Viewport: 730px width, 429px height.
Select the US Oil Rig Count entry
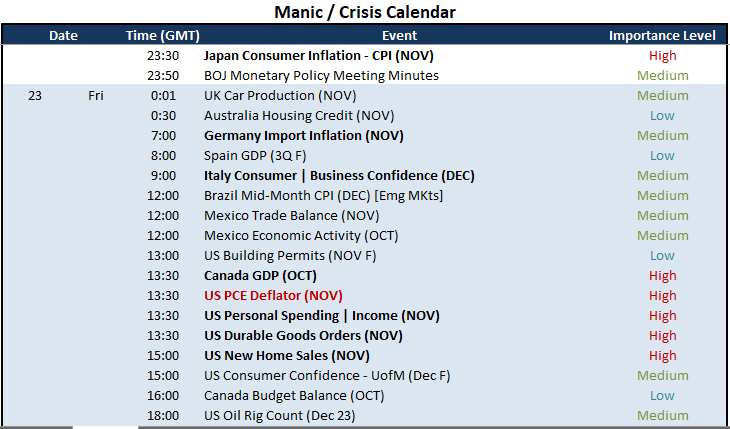pyautogui.click(x=280, y=416)
